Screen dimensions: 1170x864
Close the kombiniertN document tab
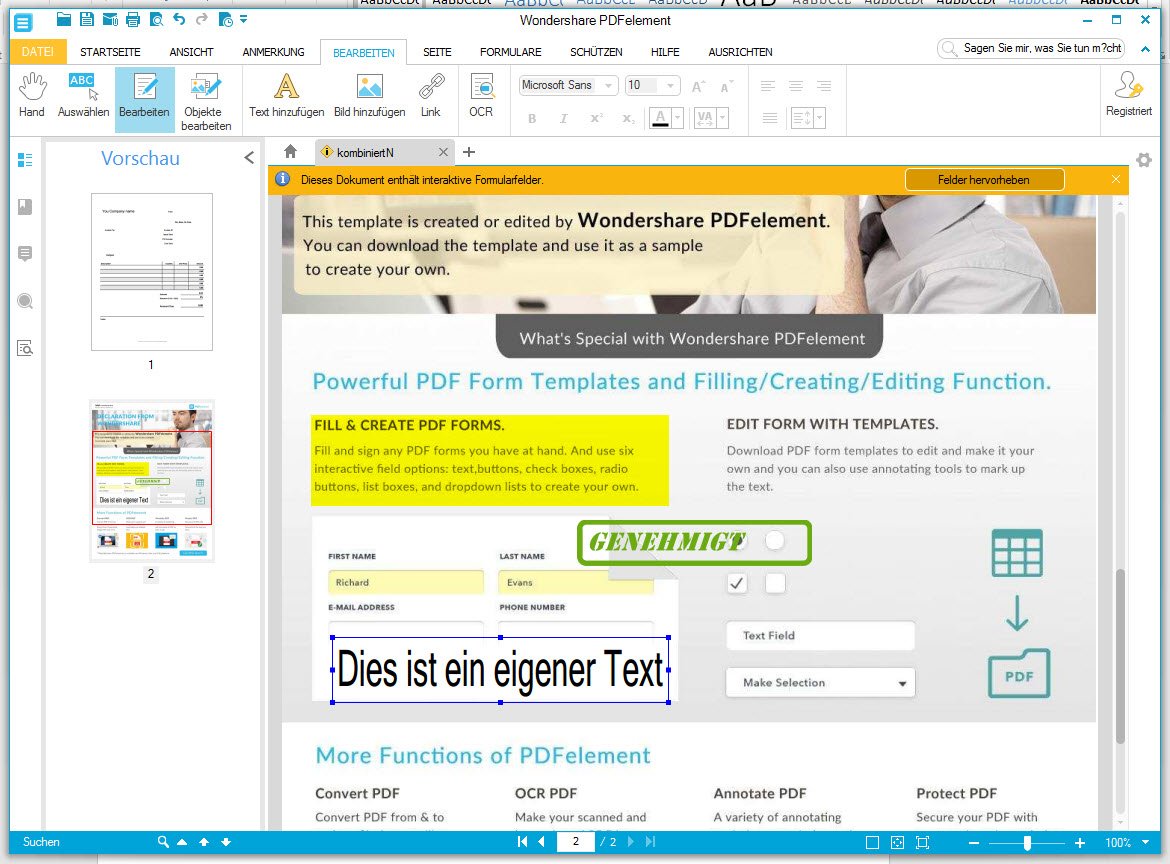(x=443, y=152)
